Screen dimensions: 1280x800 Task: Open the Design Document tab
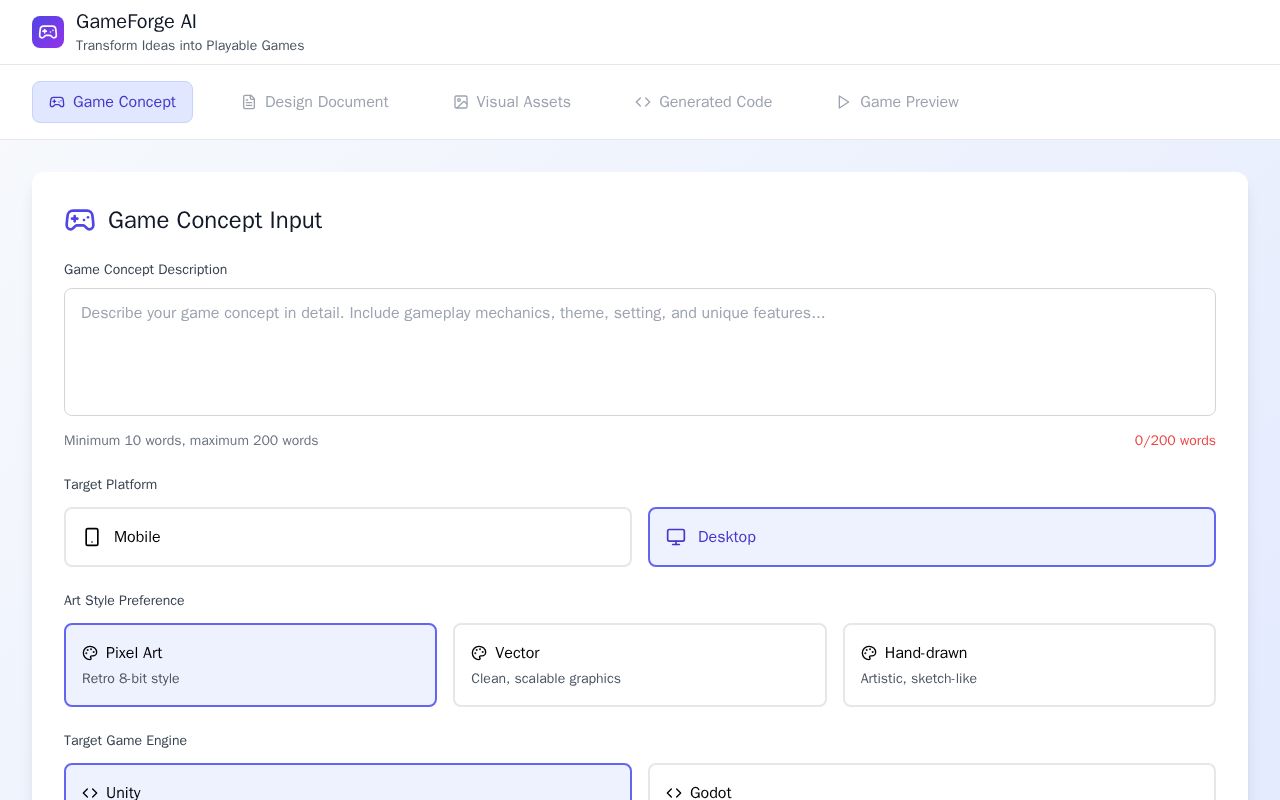[315, 102]
